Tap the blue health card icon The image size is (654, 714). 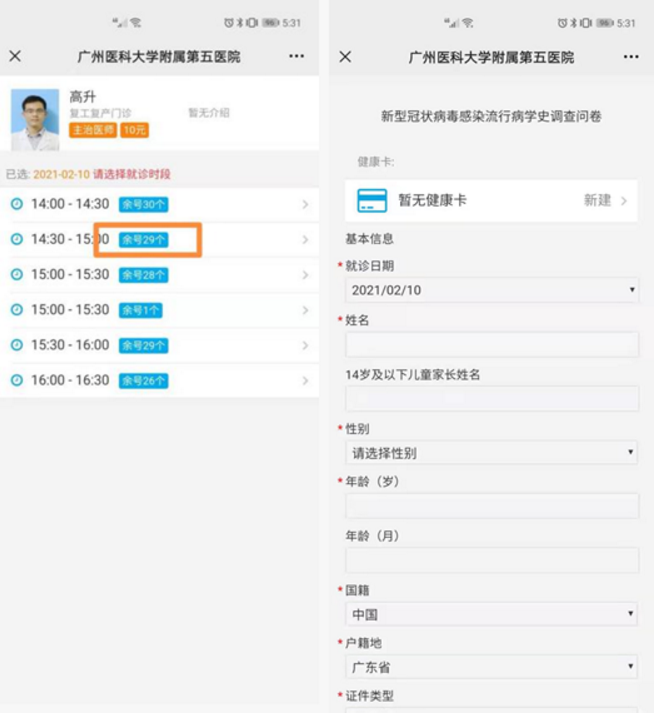pyautogui.click(x=372, y=200)
